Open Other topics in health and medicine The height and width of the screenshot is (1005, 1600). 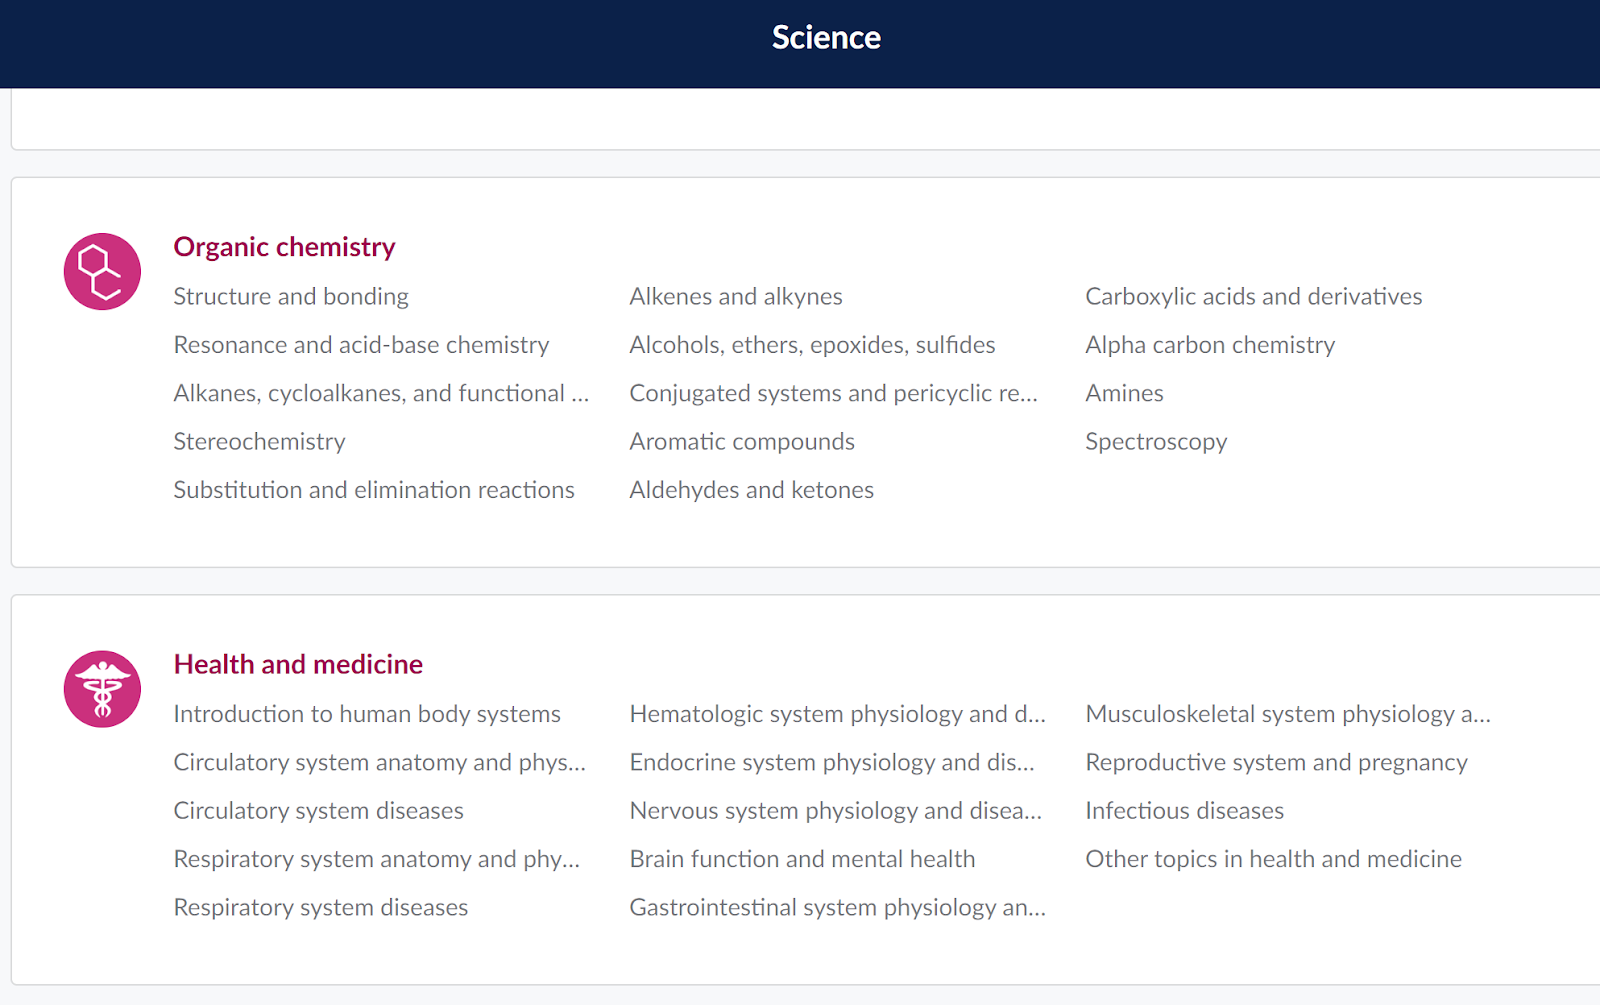[1274, 859]
